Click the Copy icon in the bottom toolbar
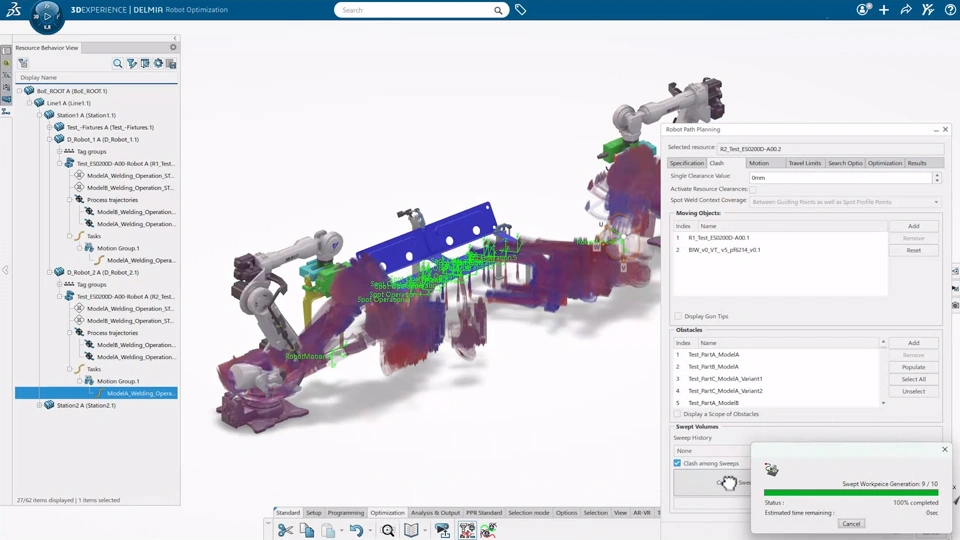960x540 pixels. (x=307, y=530)
